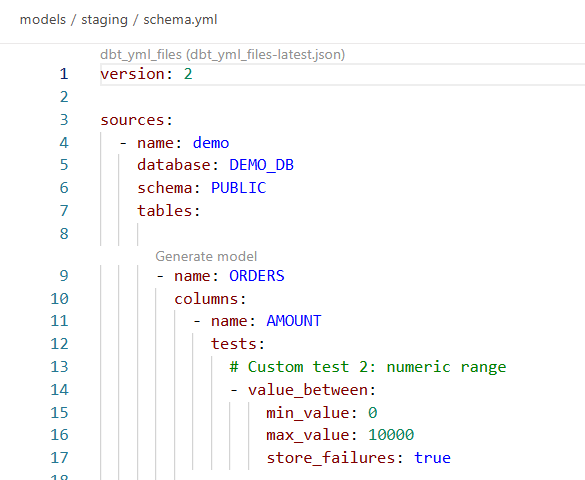Click the 'store_failures' key
The image size is (585, 480).
coord(331,458)
